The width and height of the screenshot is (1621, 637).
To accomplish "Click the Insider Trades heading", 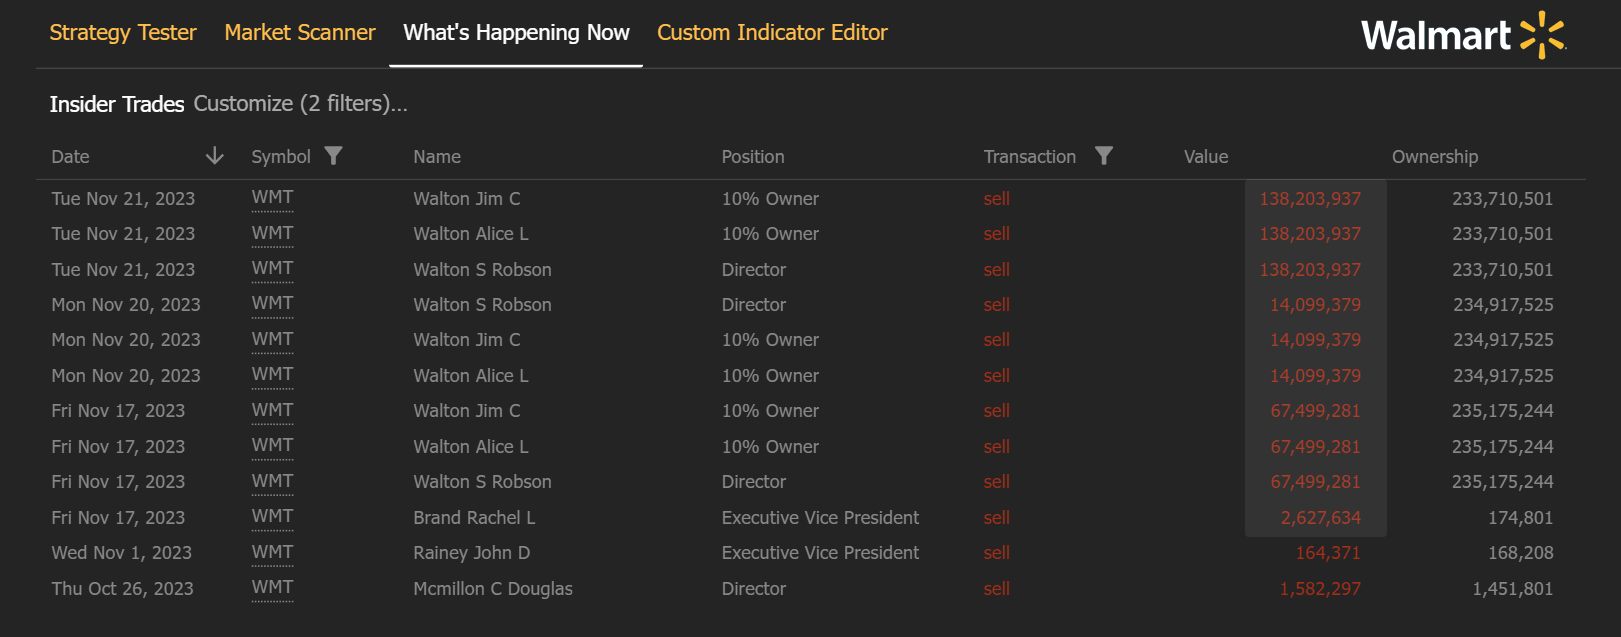I will tap(117, 104).
